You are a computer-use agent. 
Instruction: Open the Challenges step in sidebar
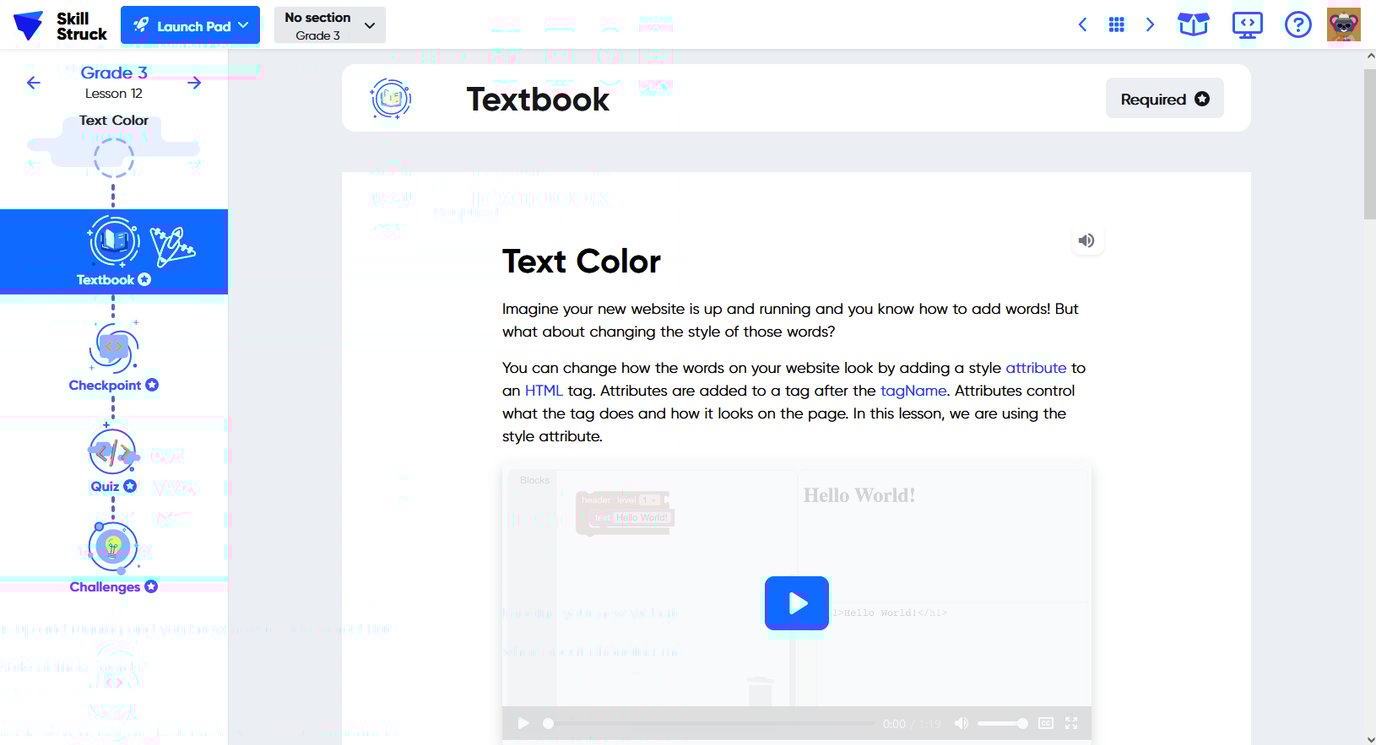(113, 558)
